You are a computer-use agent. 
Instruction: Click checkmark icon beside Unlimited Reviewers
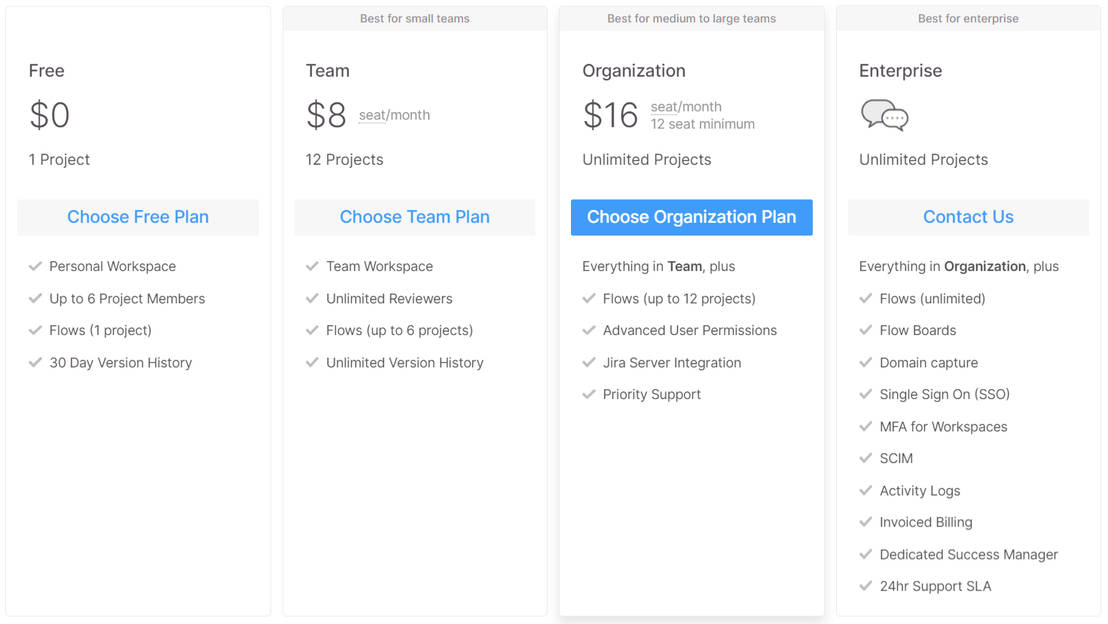click(x=312, y=298)
